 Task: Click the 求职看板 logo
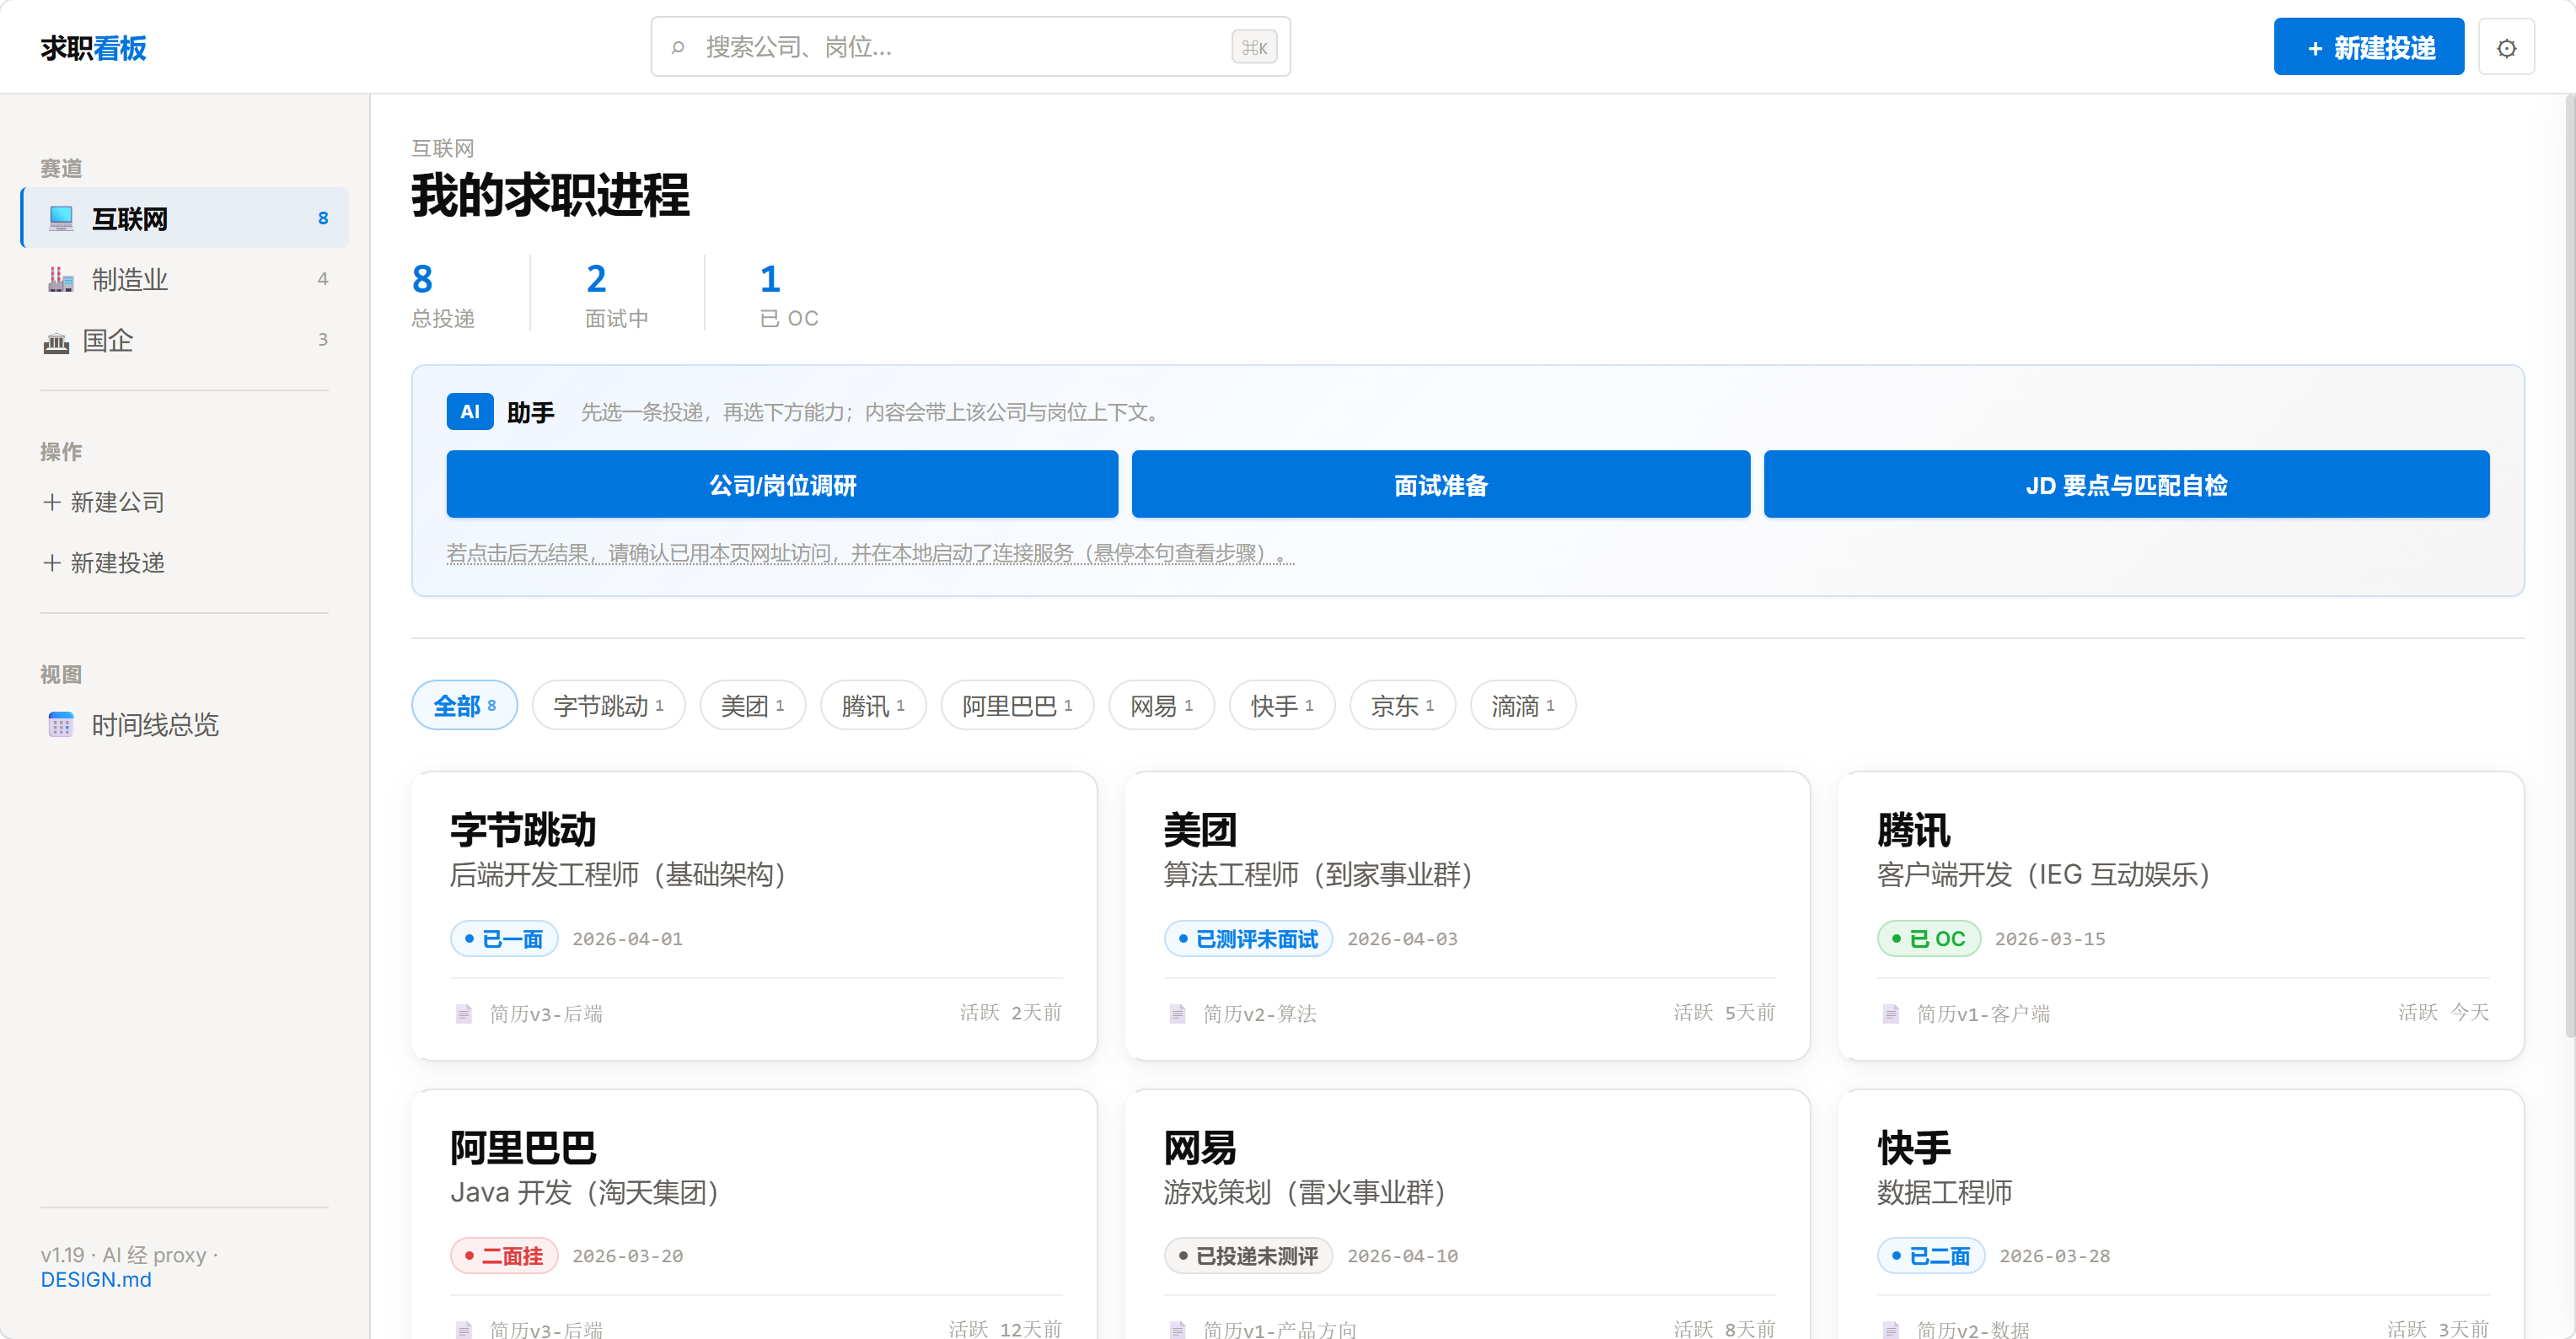[x=93, y=47]
